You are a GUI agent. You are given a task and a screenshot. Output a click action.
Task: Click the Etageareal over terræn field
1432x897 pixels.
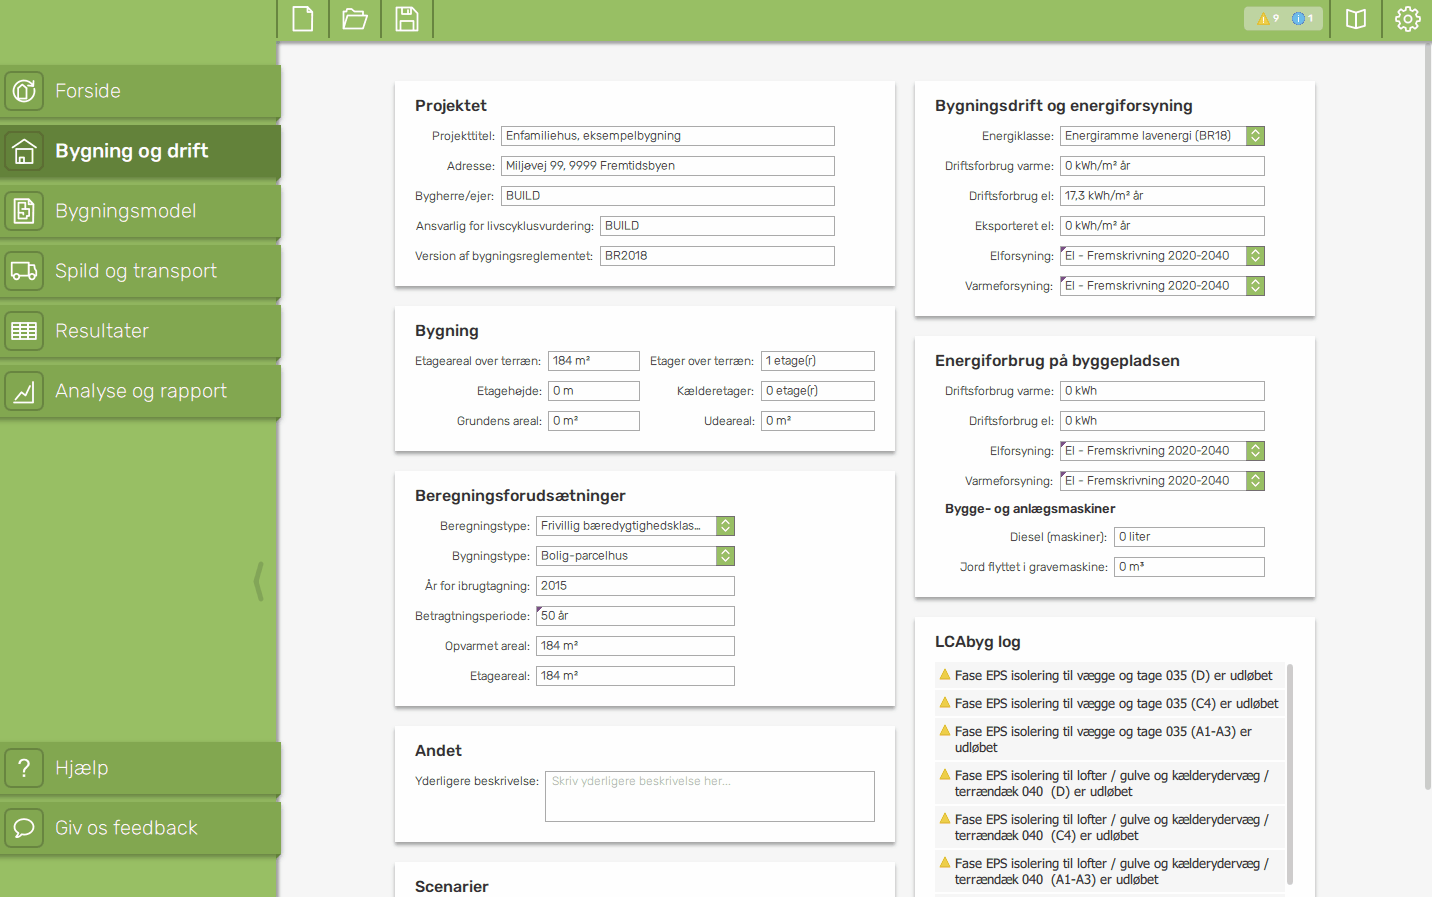[594, 361]
